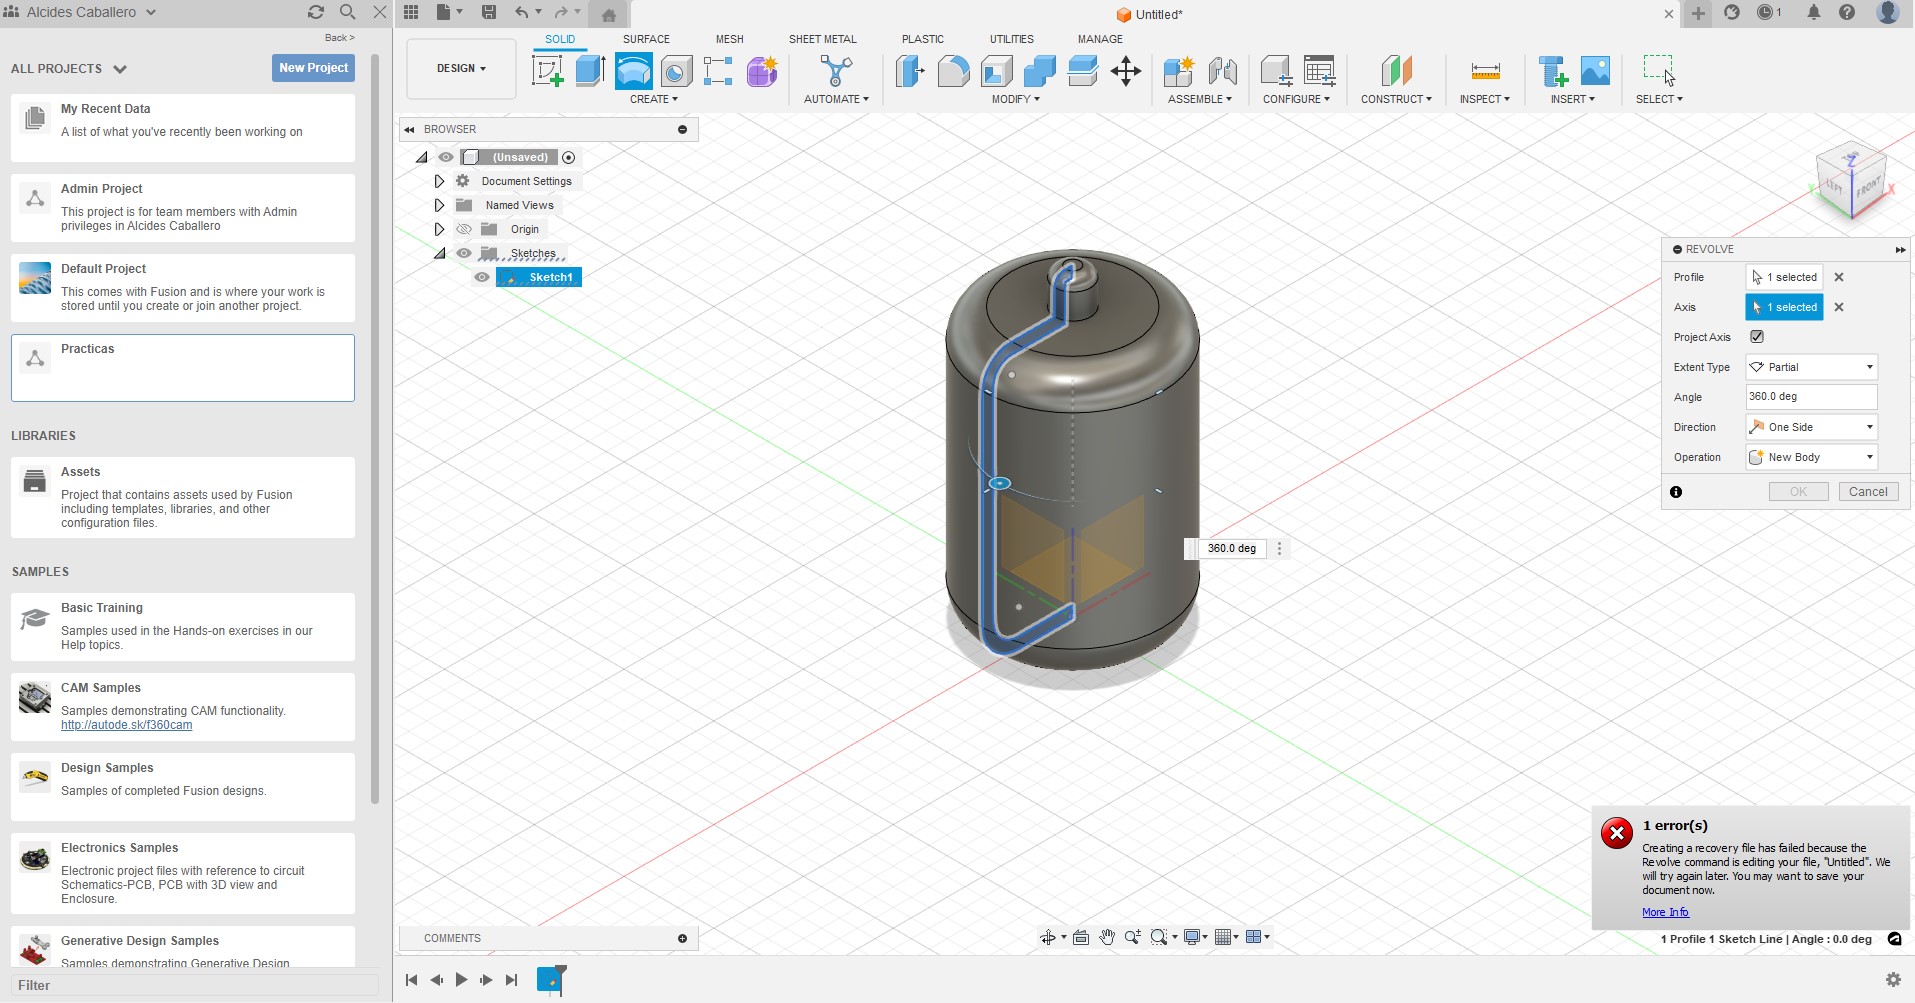Collapse the Sketches folder

[439, 253]
